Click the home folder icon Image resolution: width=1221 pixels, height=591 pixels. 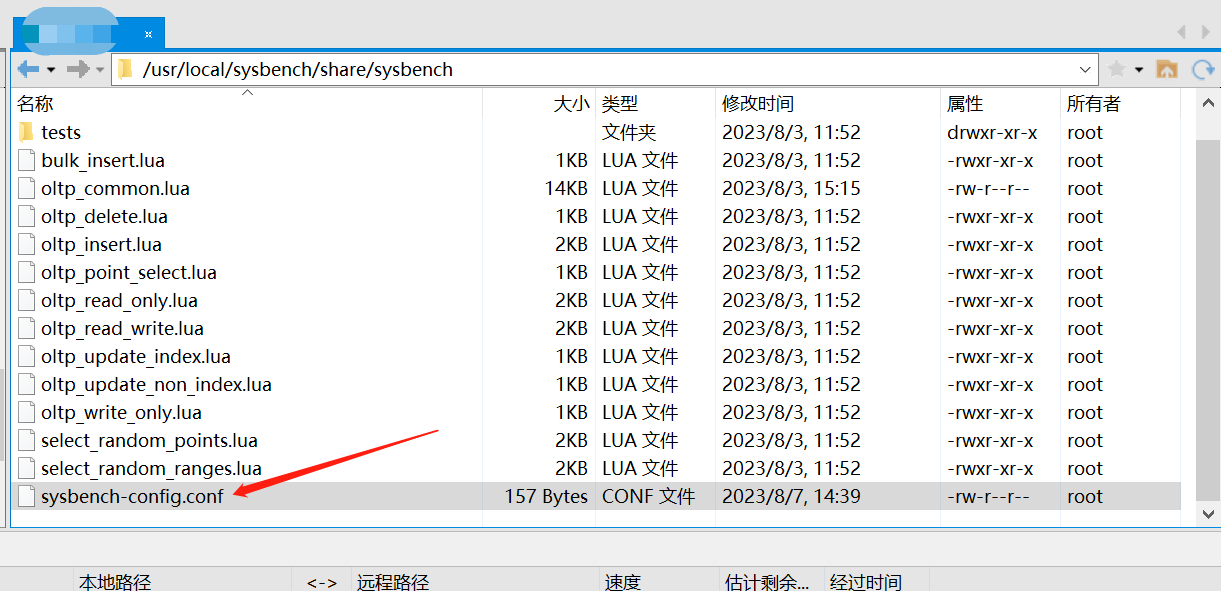click(1166, 69)
